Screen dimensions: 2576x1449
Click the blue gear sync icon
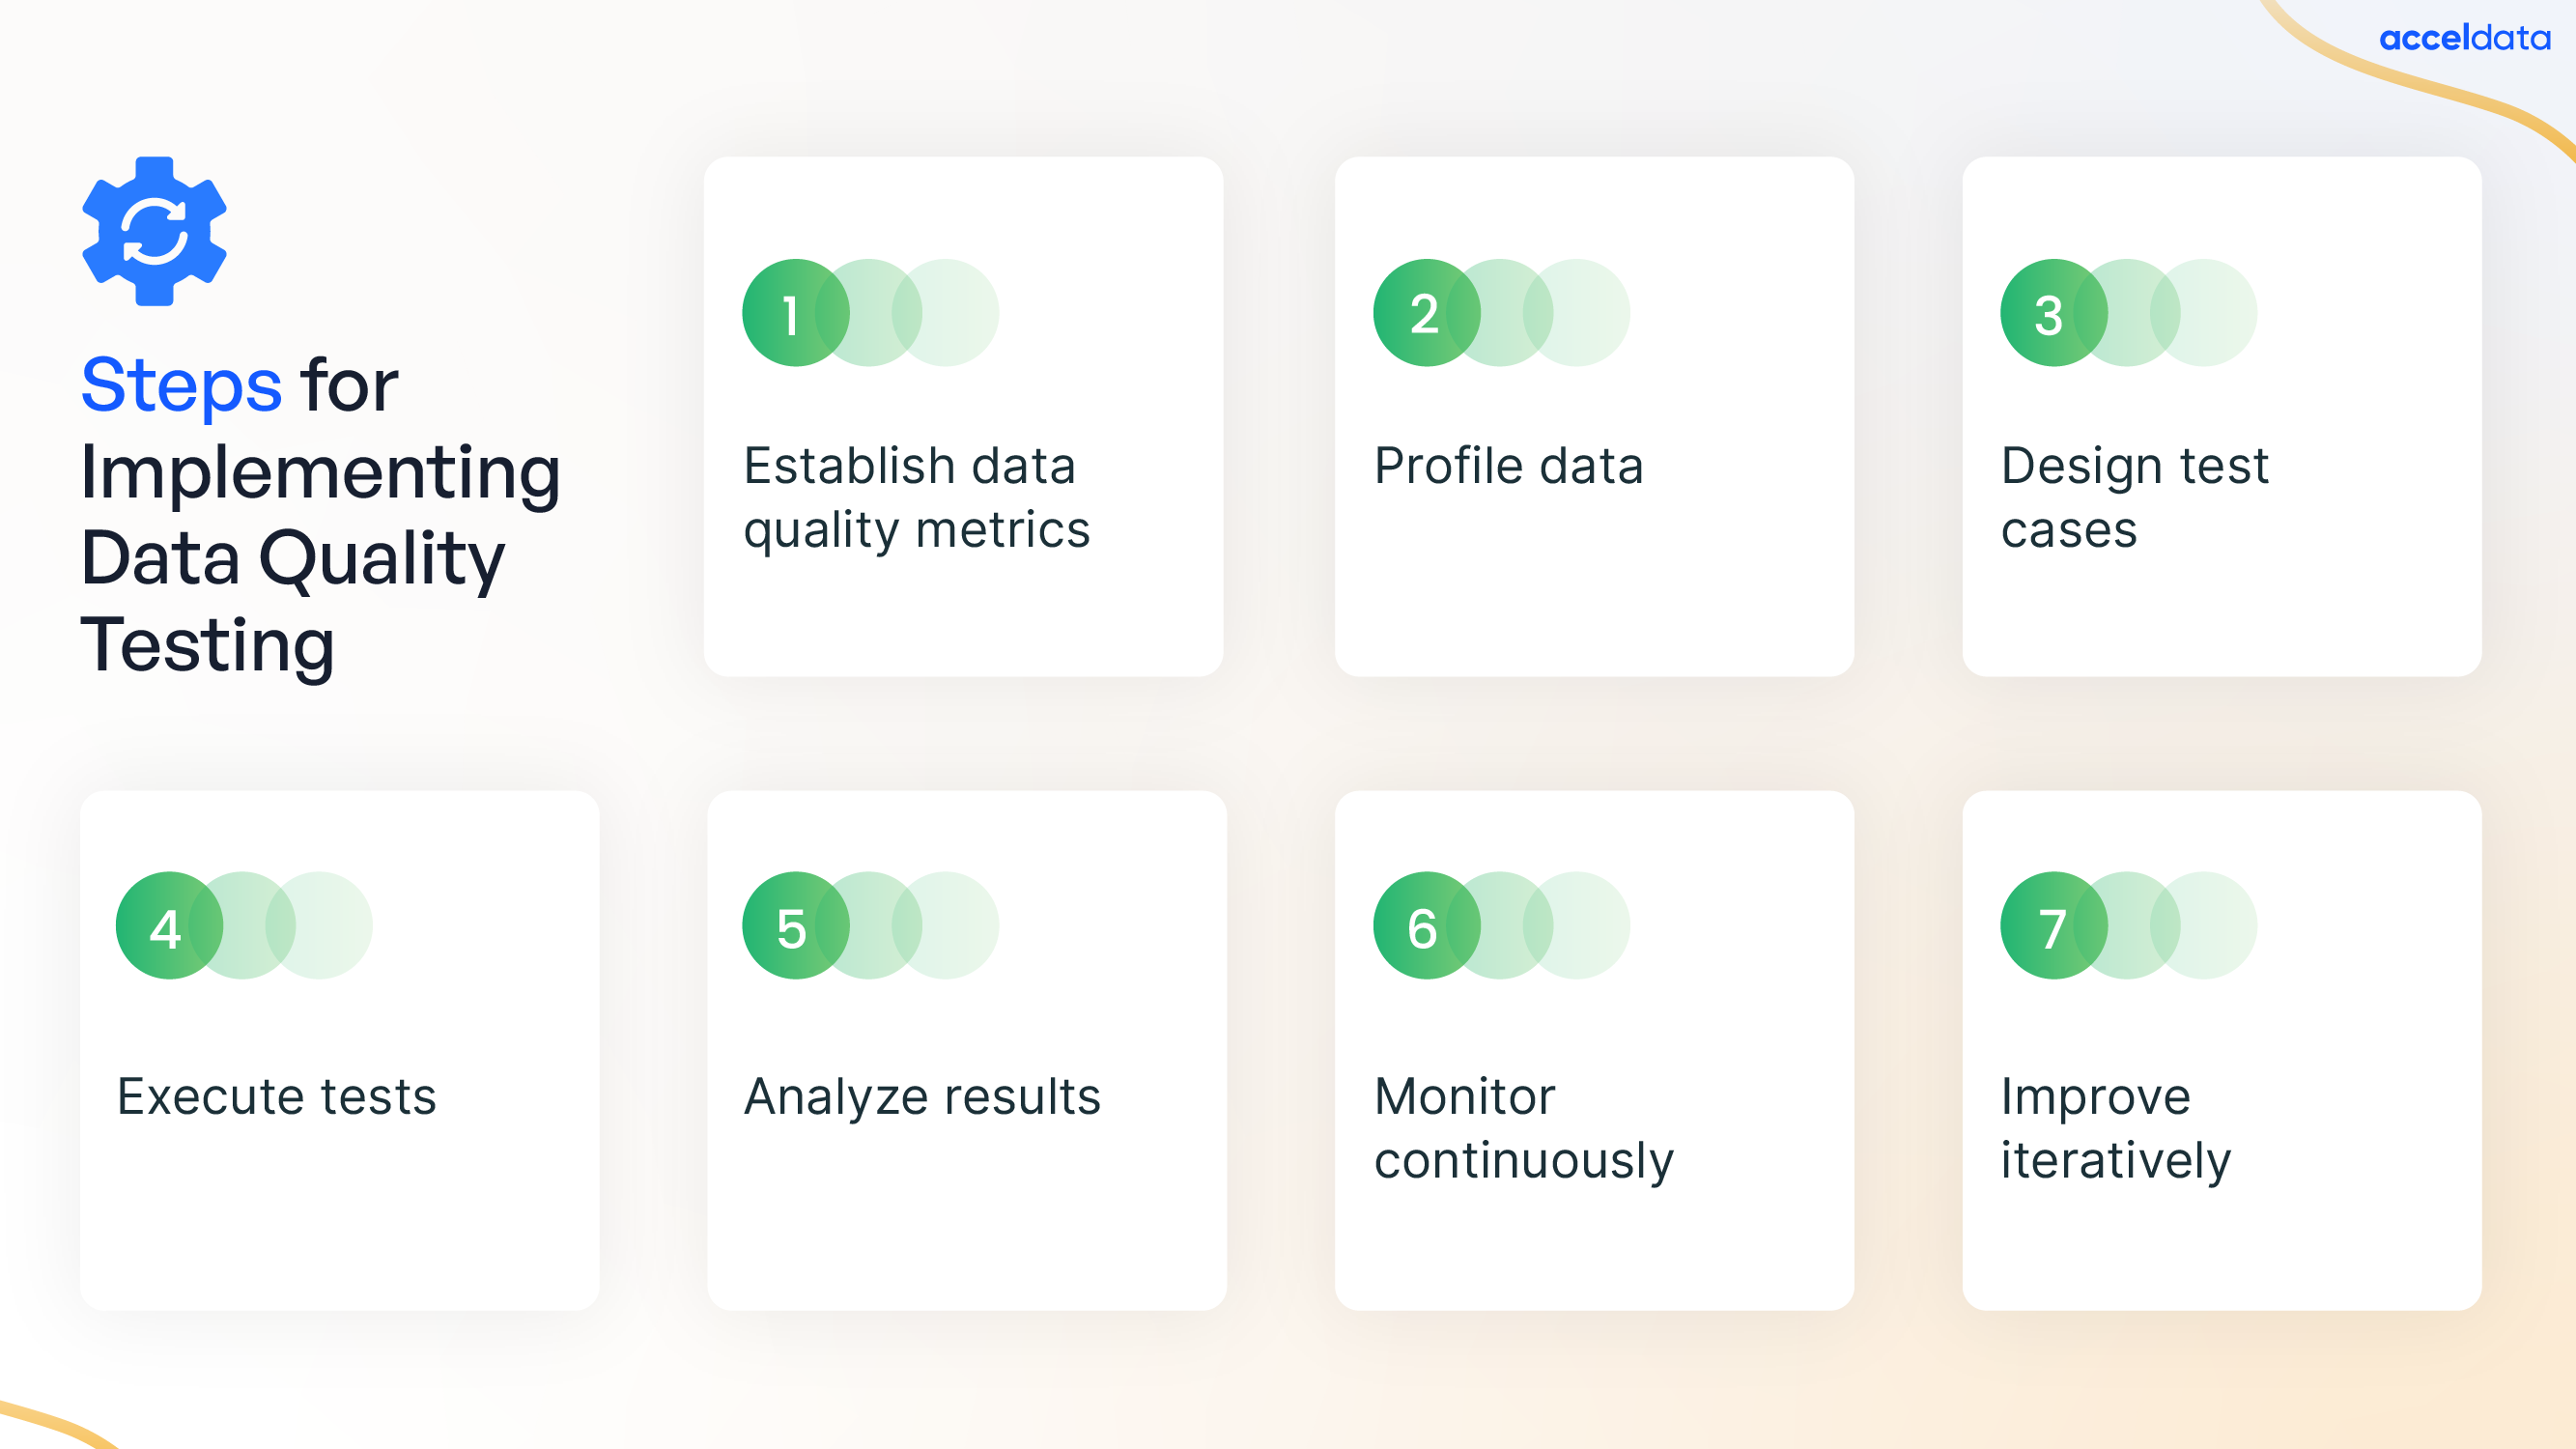point(154,231)
